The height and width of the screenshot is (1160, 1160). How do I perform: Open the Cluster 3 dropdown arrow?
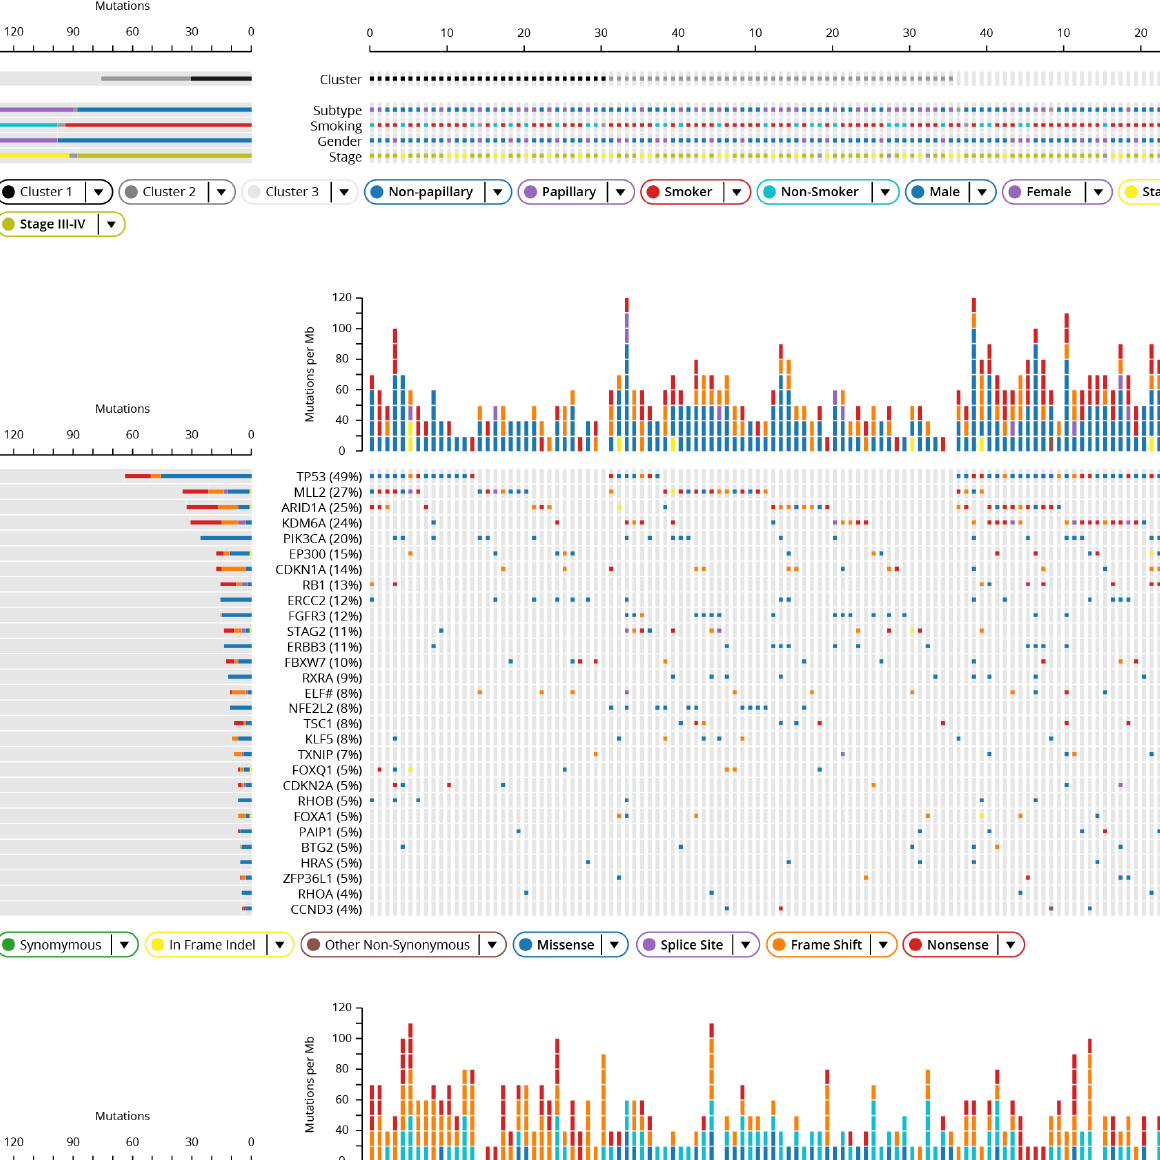pos(344,192)
